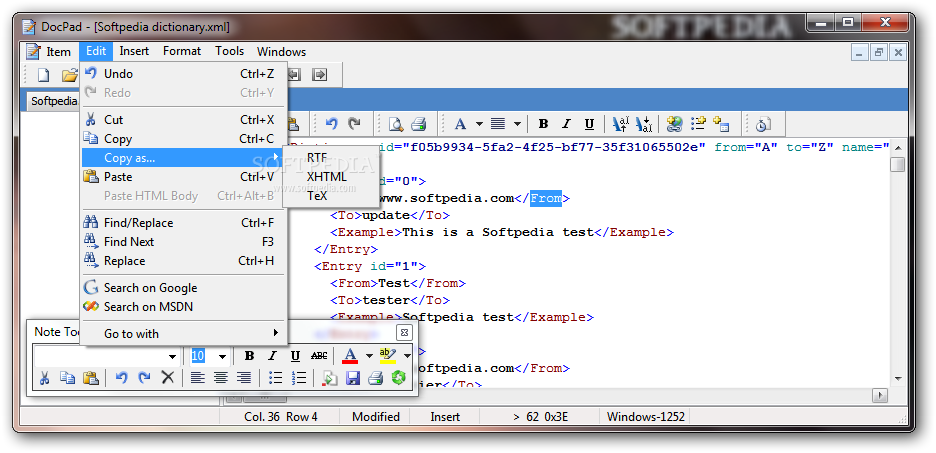
Task: Align text center in Note toolbar
Action: [220, 377]
